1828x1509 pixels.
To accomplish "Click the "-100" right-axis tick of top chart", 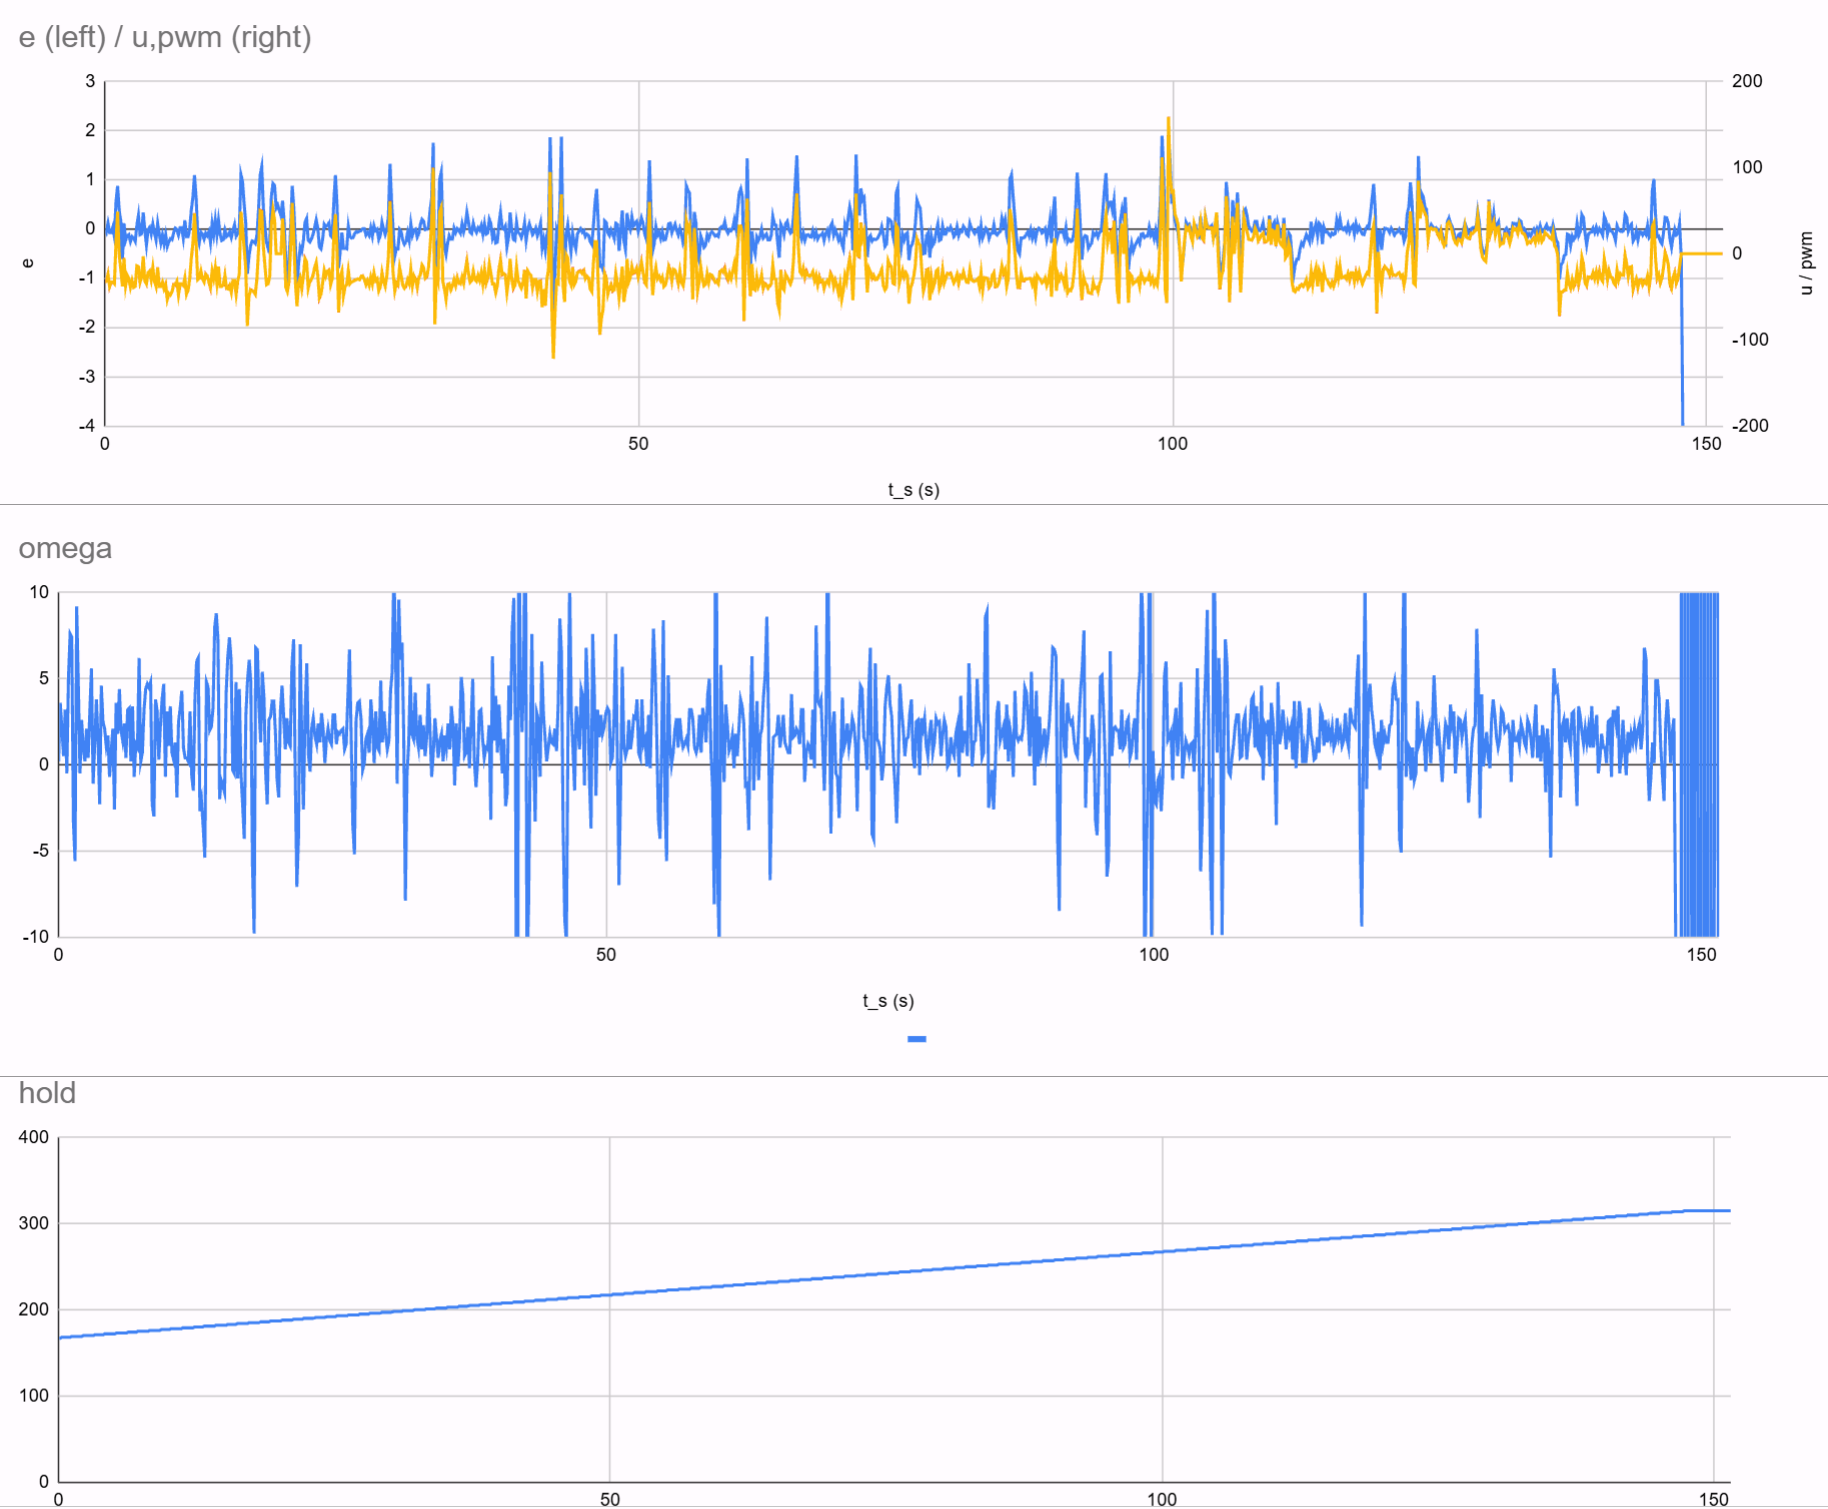I will 1750,340.
